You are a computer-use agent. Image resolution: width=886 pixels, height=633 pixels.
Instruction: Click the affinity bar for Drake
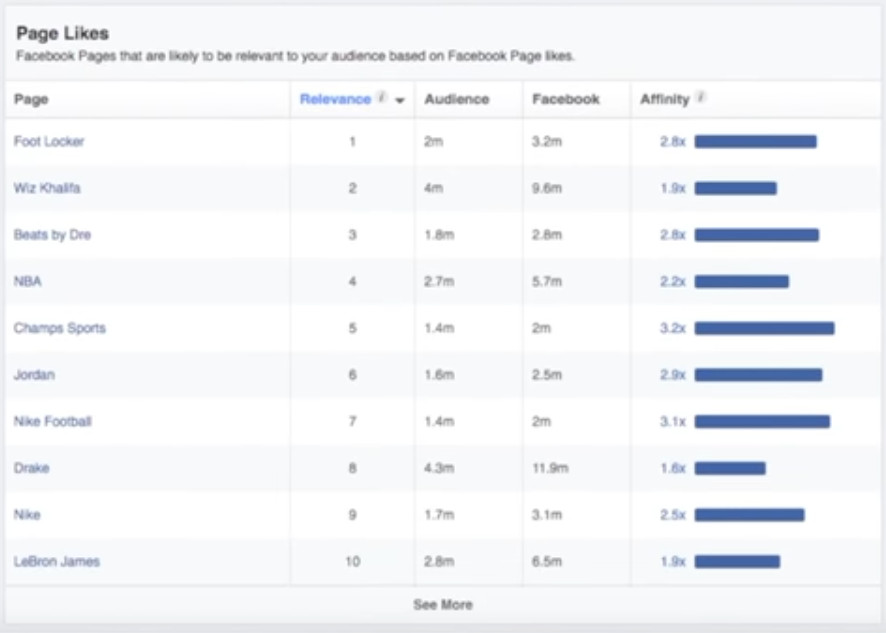pos(730,468)
